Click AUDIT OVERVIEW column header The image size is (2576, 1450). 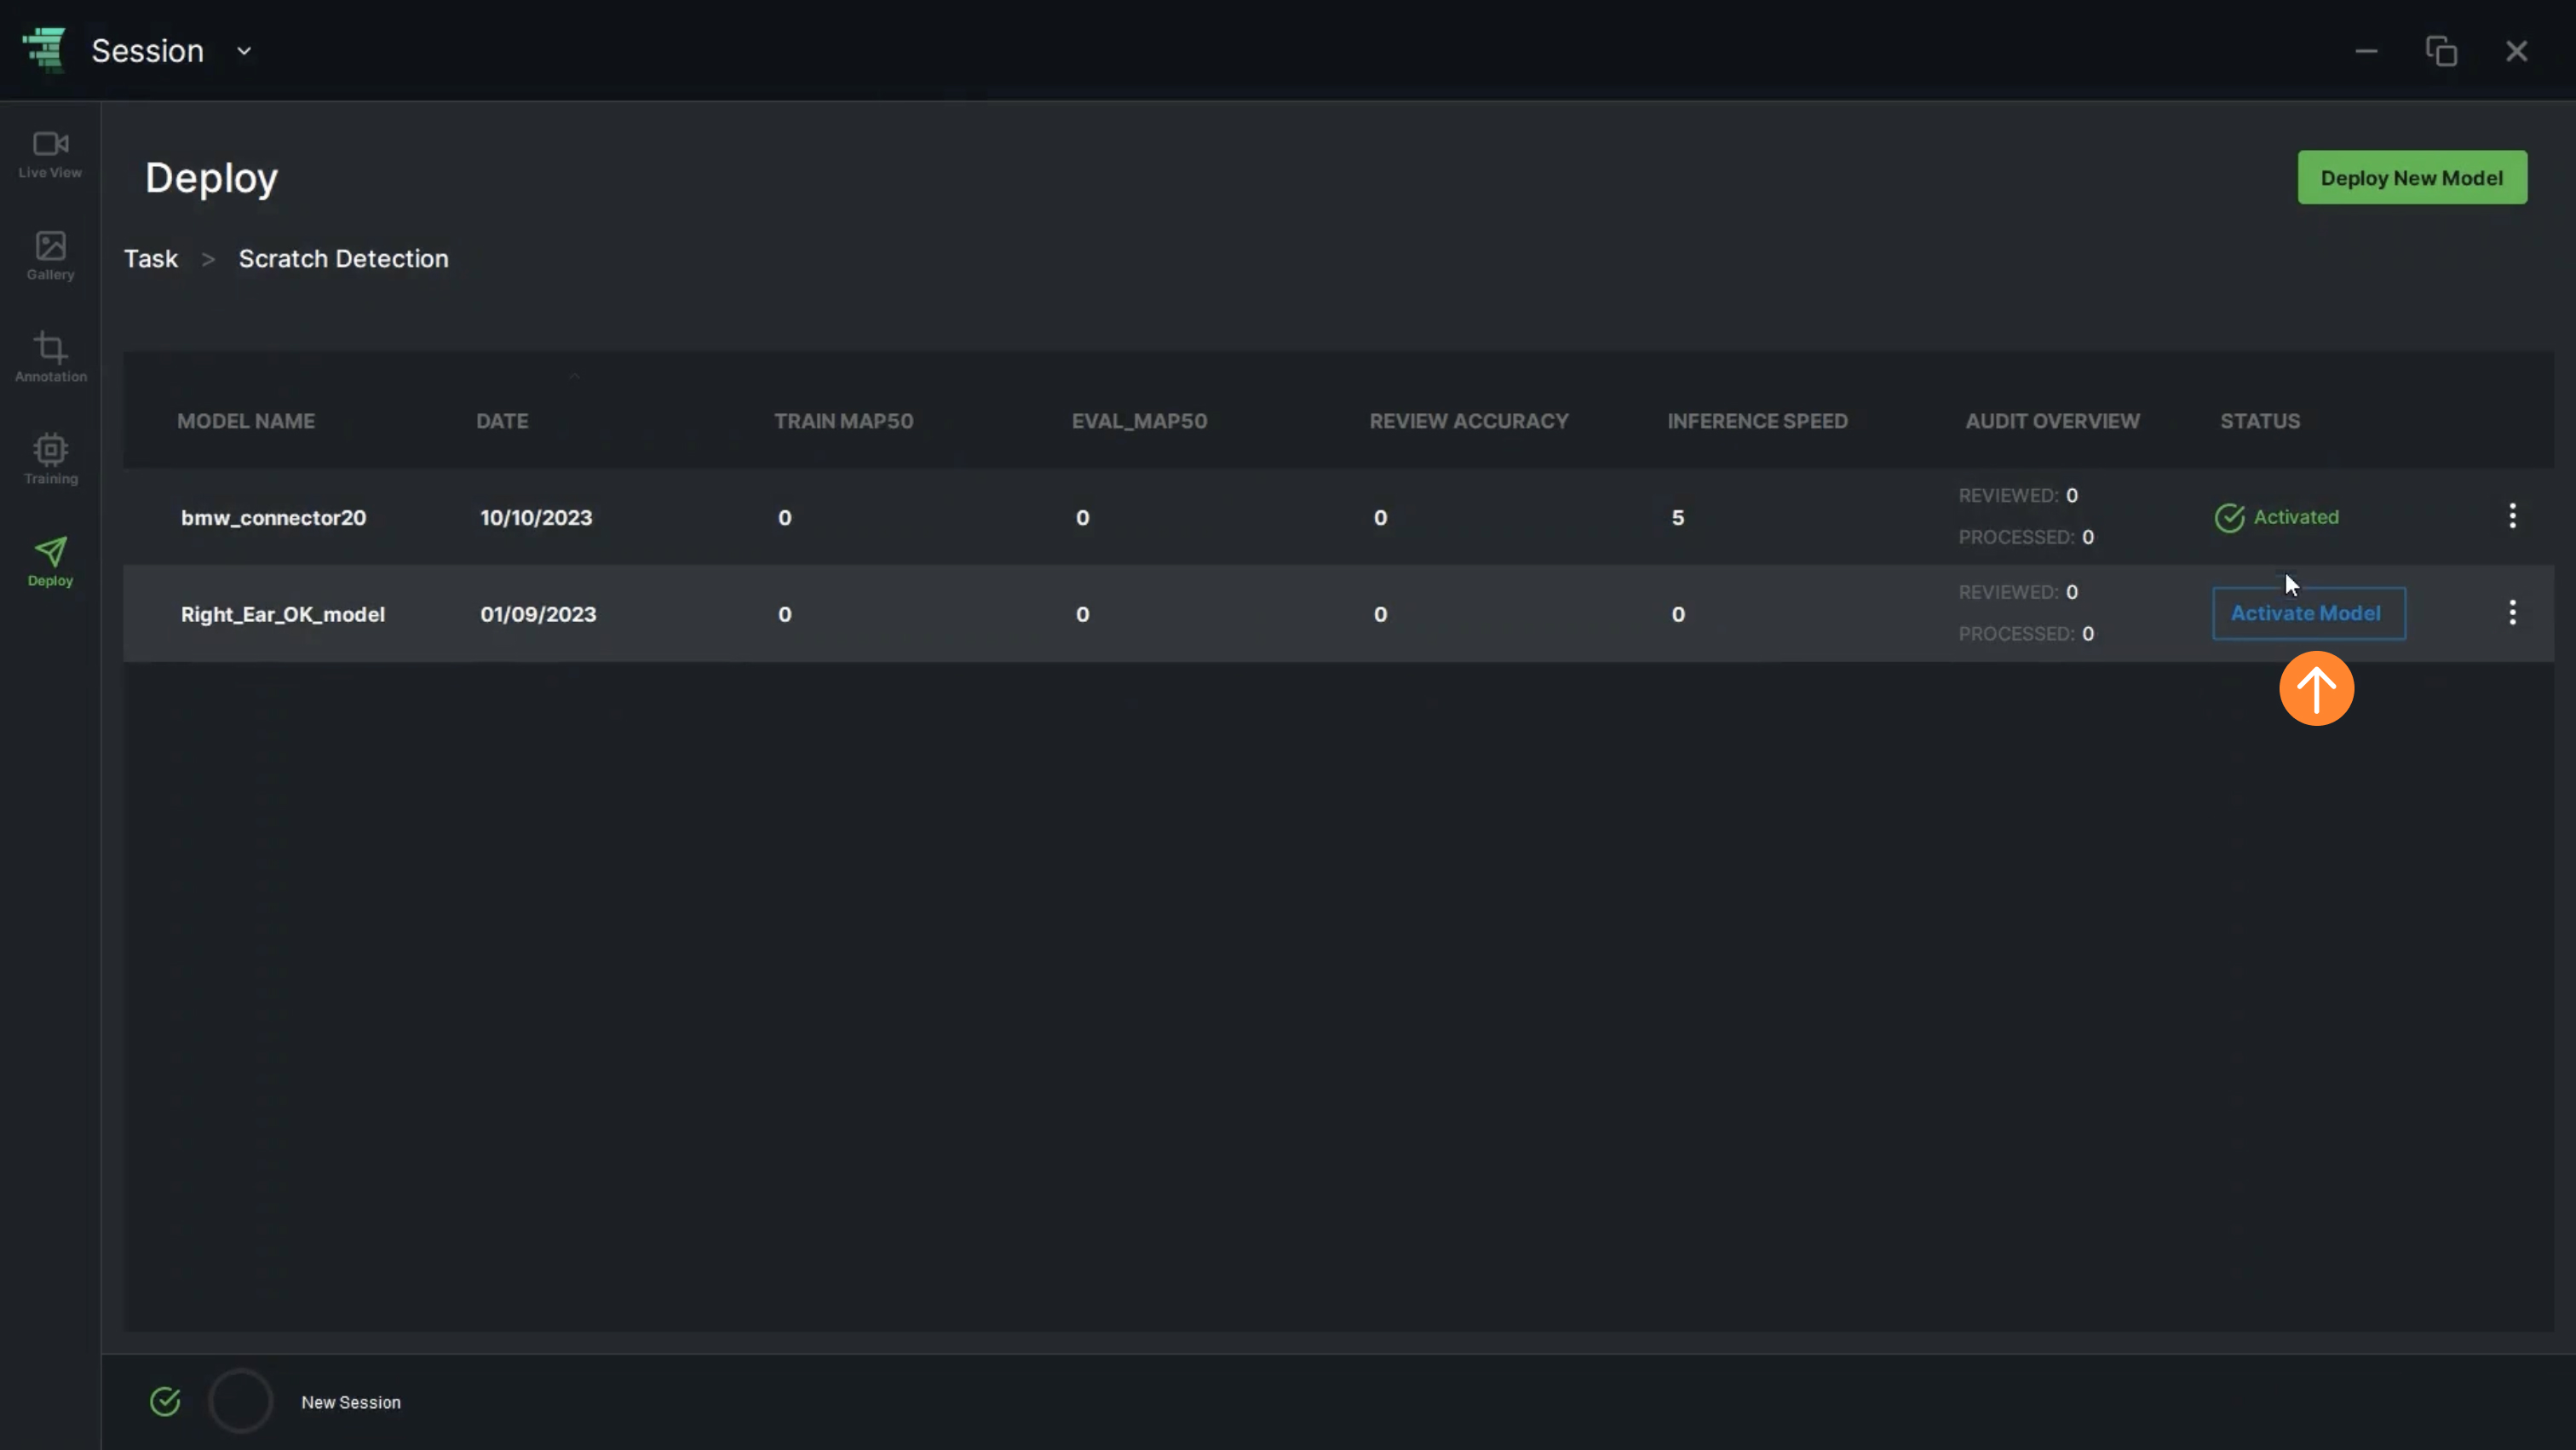(x=2052, y=421)
